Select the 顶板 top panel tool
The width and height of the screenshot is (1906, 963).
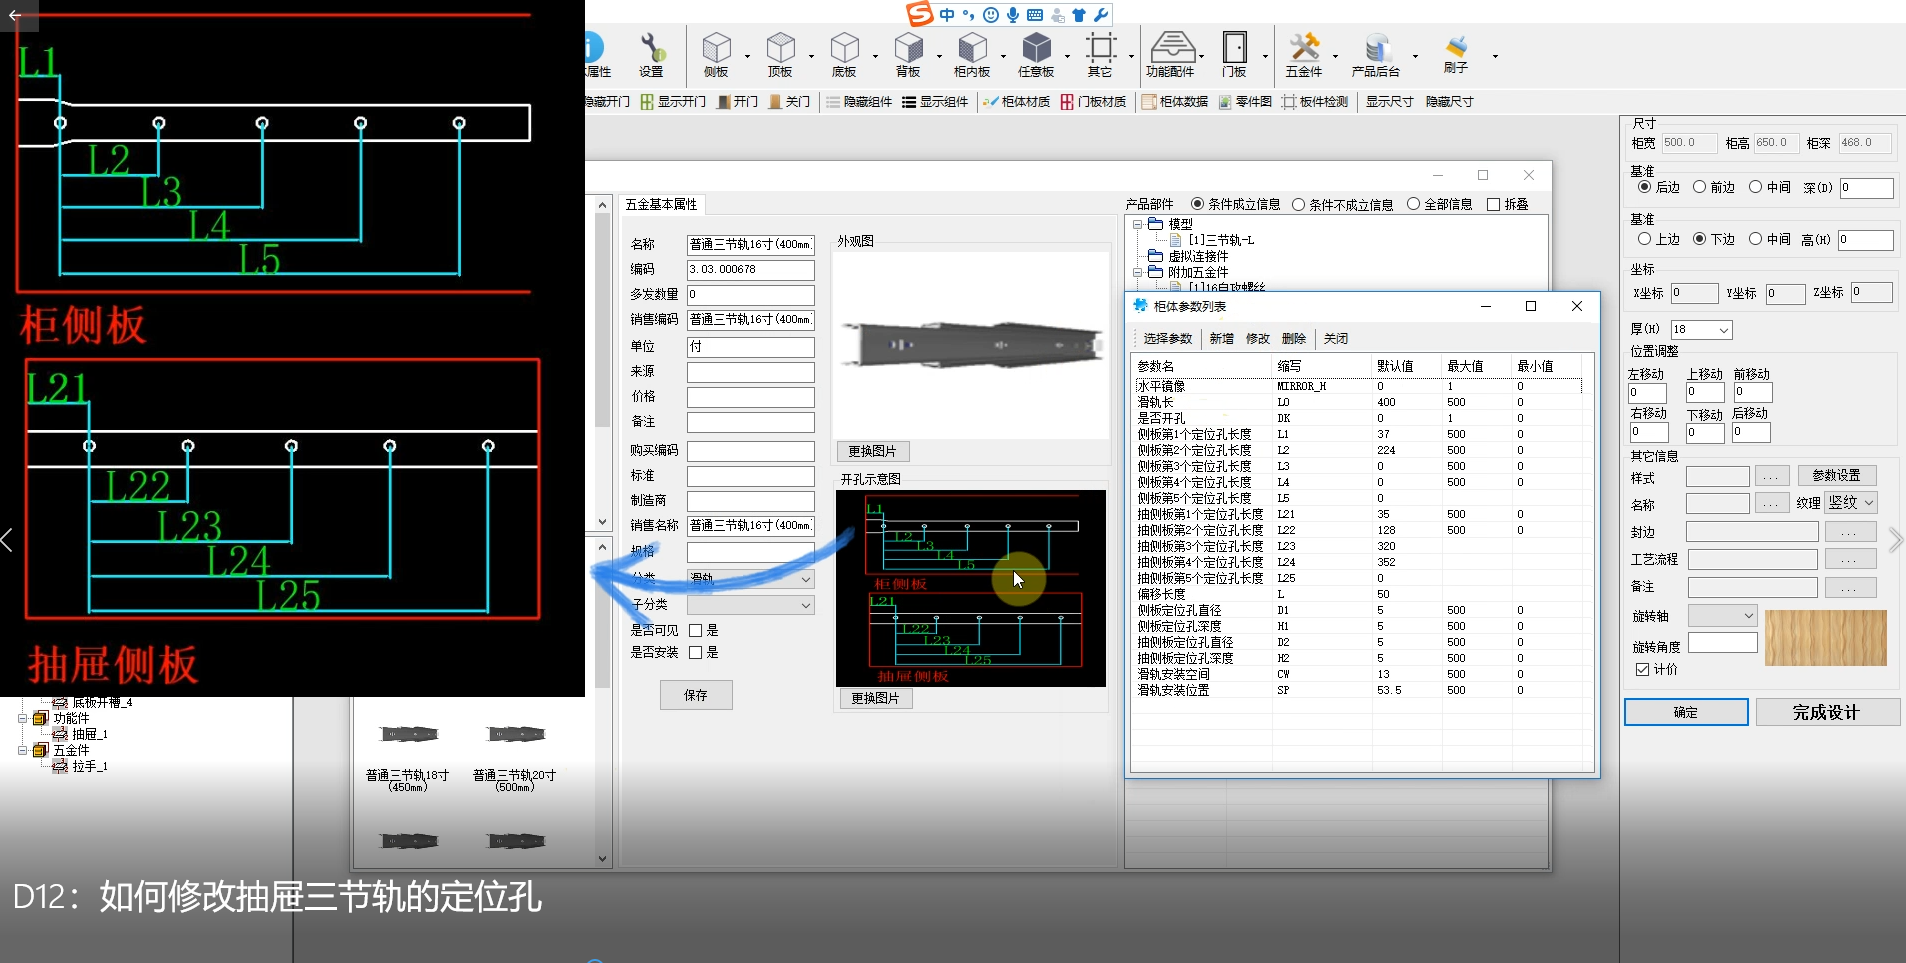click(x=780, y=54)
